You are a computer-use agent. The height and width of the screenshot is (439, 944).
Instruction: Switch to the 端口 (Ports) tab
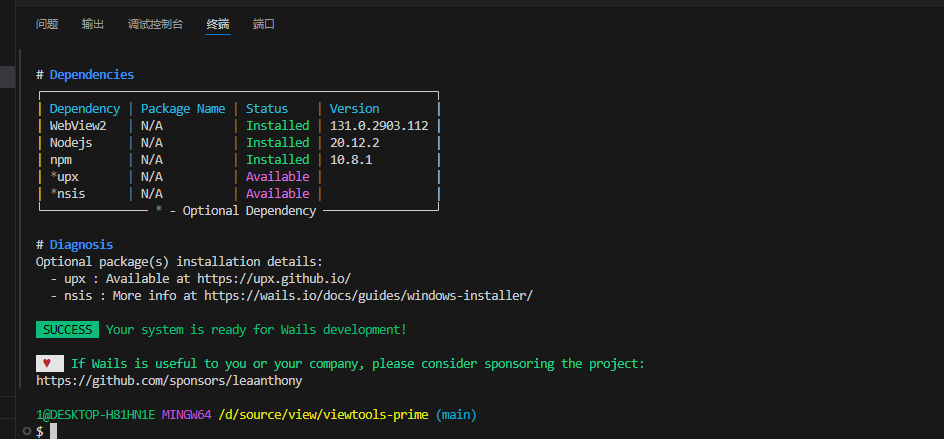click(x=264, y=24)
